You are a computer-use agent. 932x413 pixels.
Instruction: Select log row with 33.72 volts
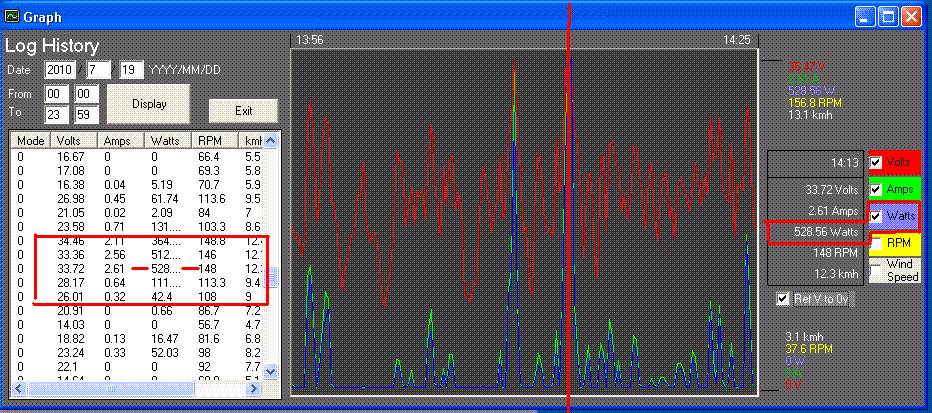click(x=70, y=269)
